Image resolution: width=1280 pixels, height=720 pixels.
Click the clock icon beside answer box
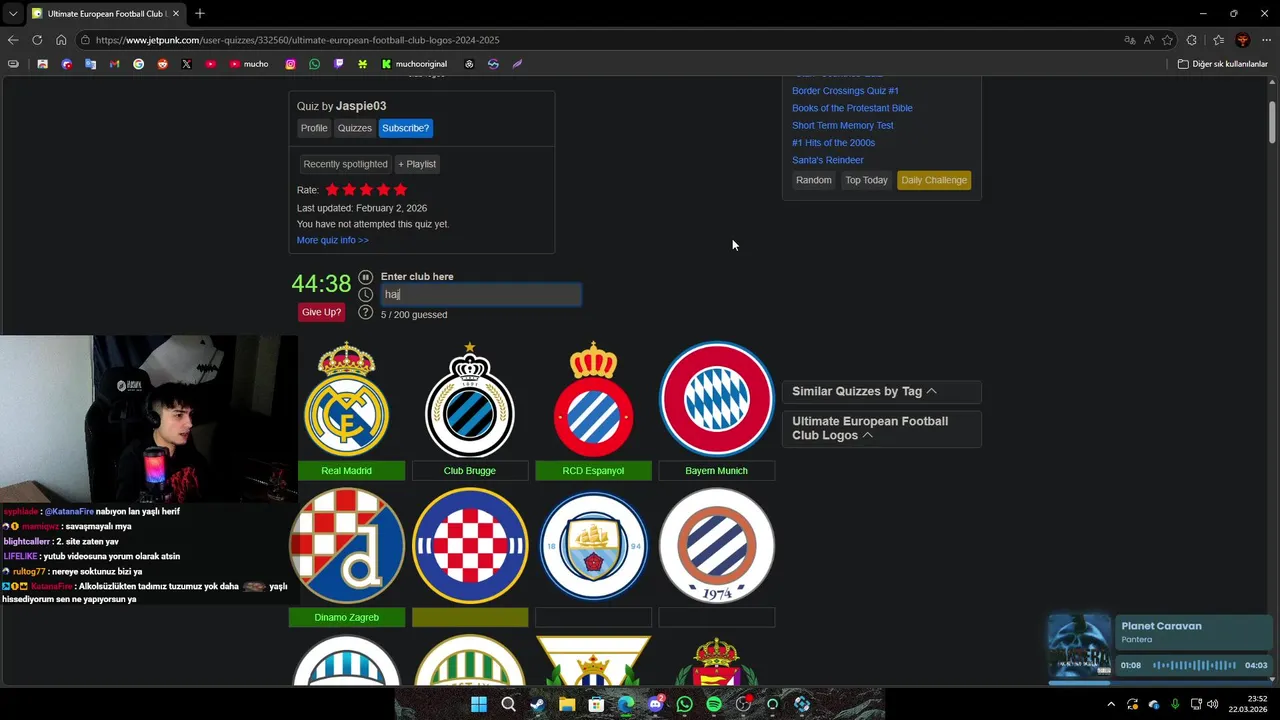pyautogui.click(x=365, y=294)
